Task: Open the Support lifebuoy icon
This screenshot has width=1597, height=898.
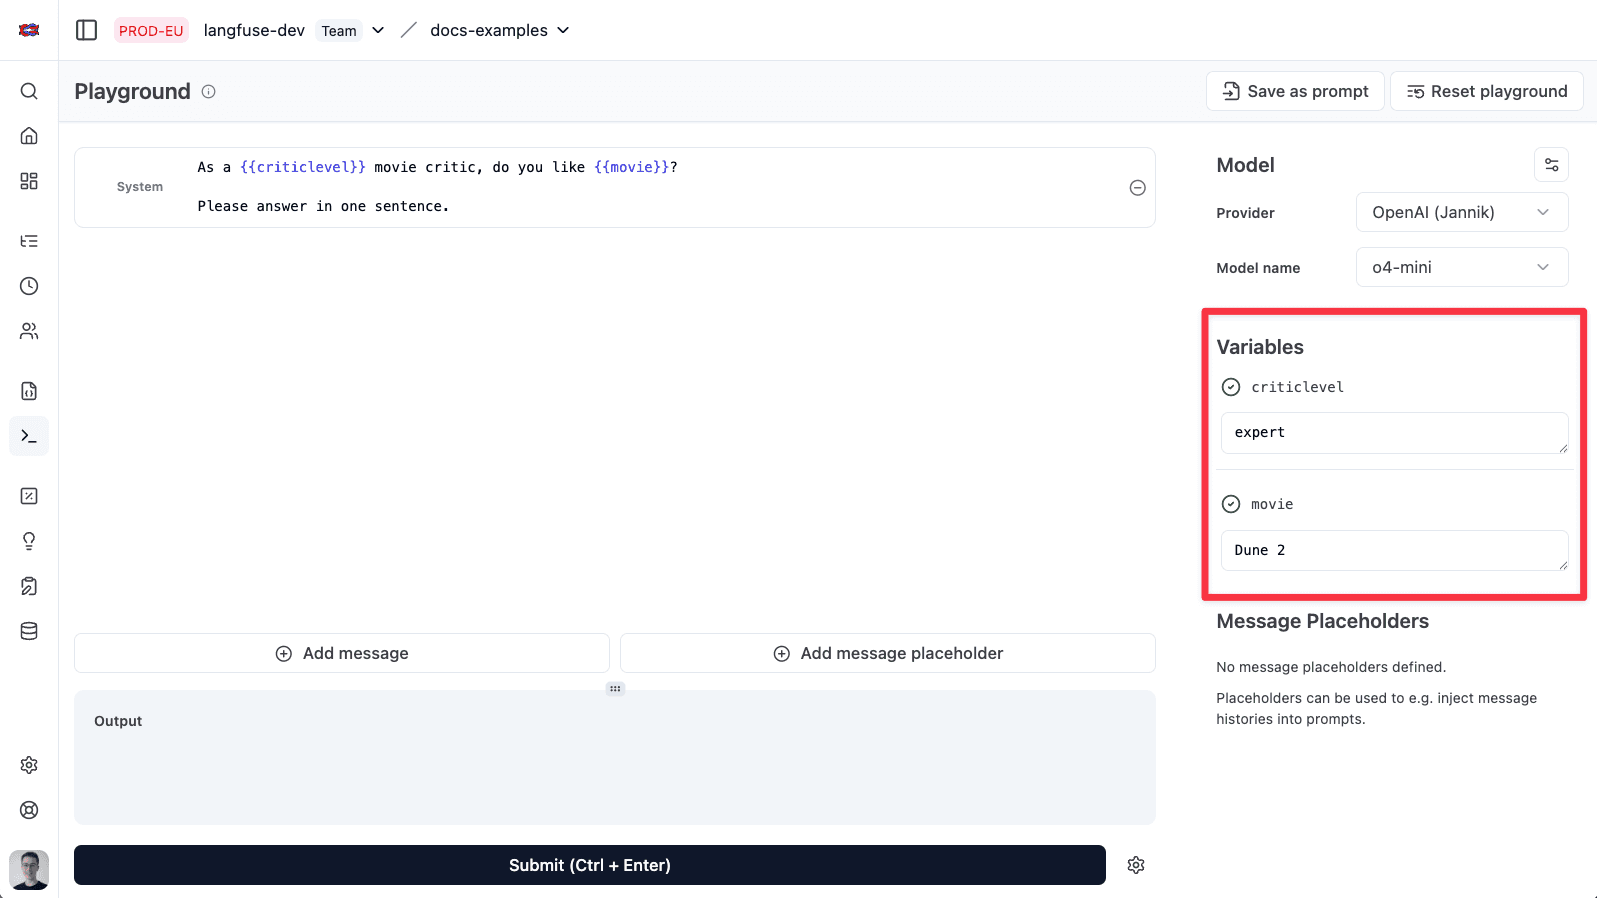Action: coord(29,810)
